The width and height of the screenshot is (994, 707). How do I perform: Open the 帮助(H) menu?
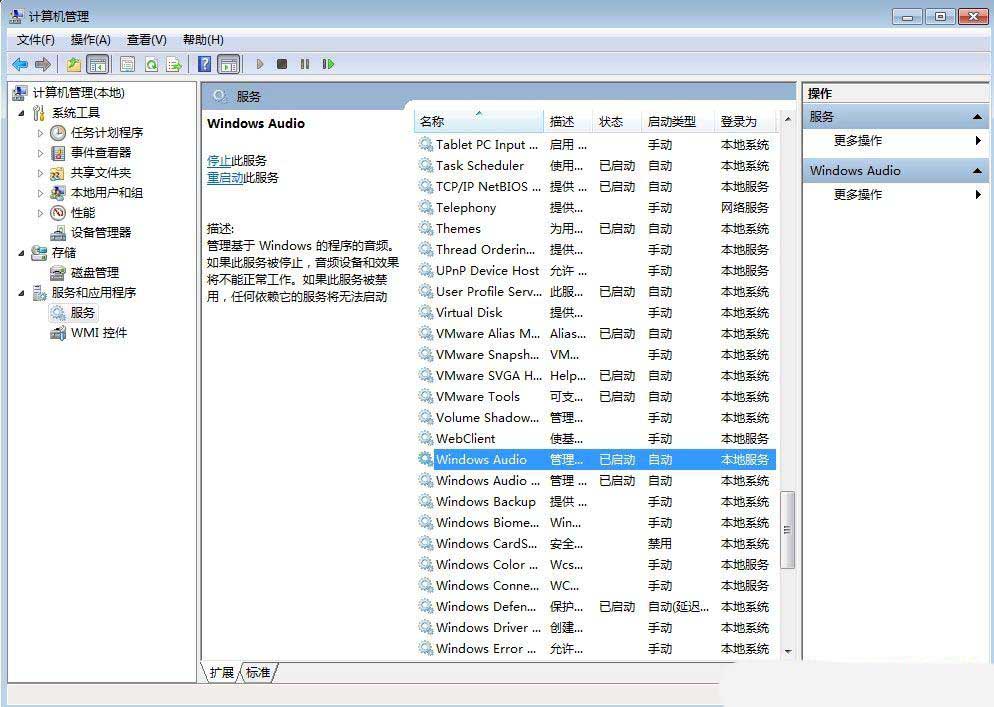coord(203,40)
